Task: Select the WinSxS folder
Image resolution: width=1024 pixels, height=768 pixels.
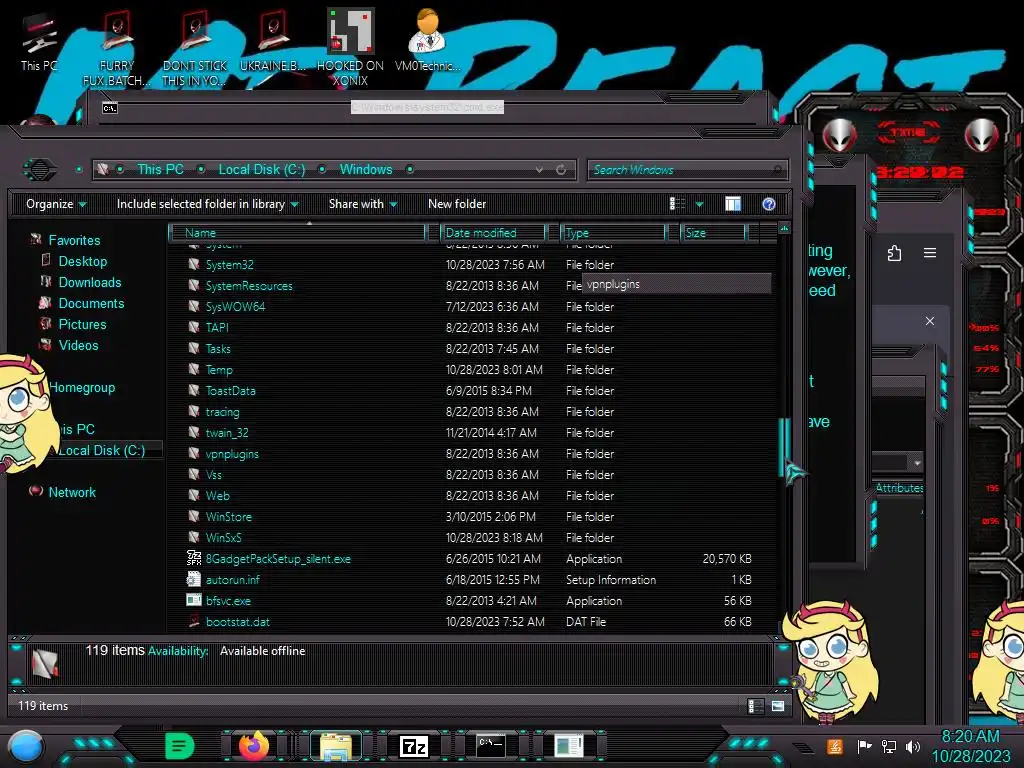Action: coord(223,537)
